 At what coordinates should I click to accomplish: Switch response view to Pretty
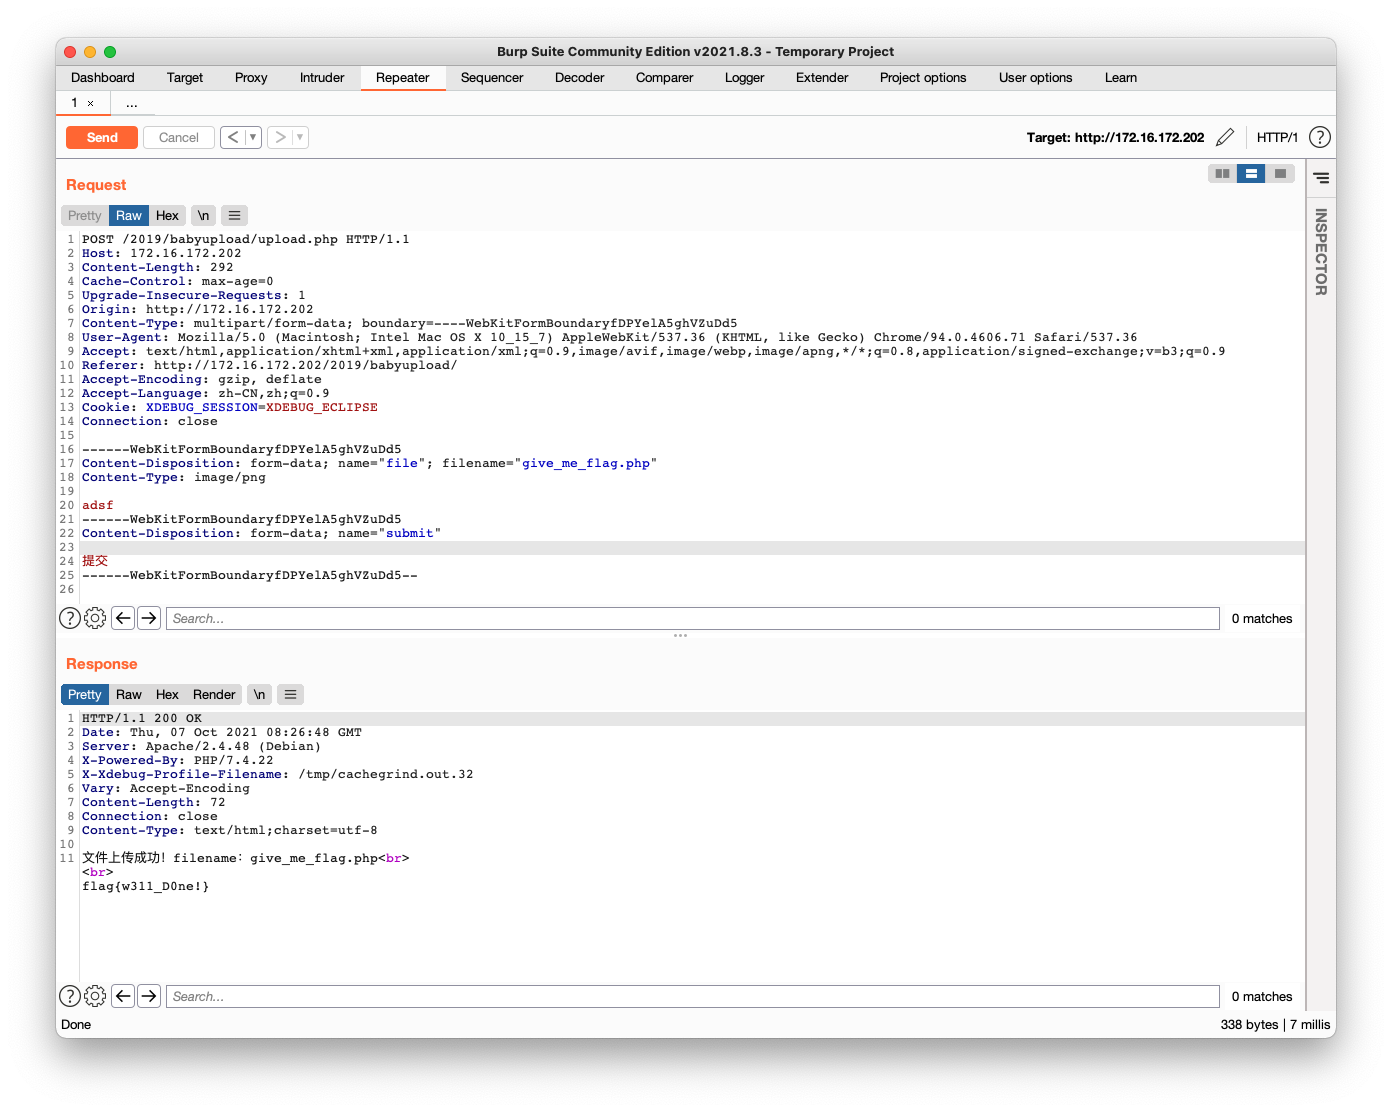point(85,694)
